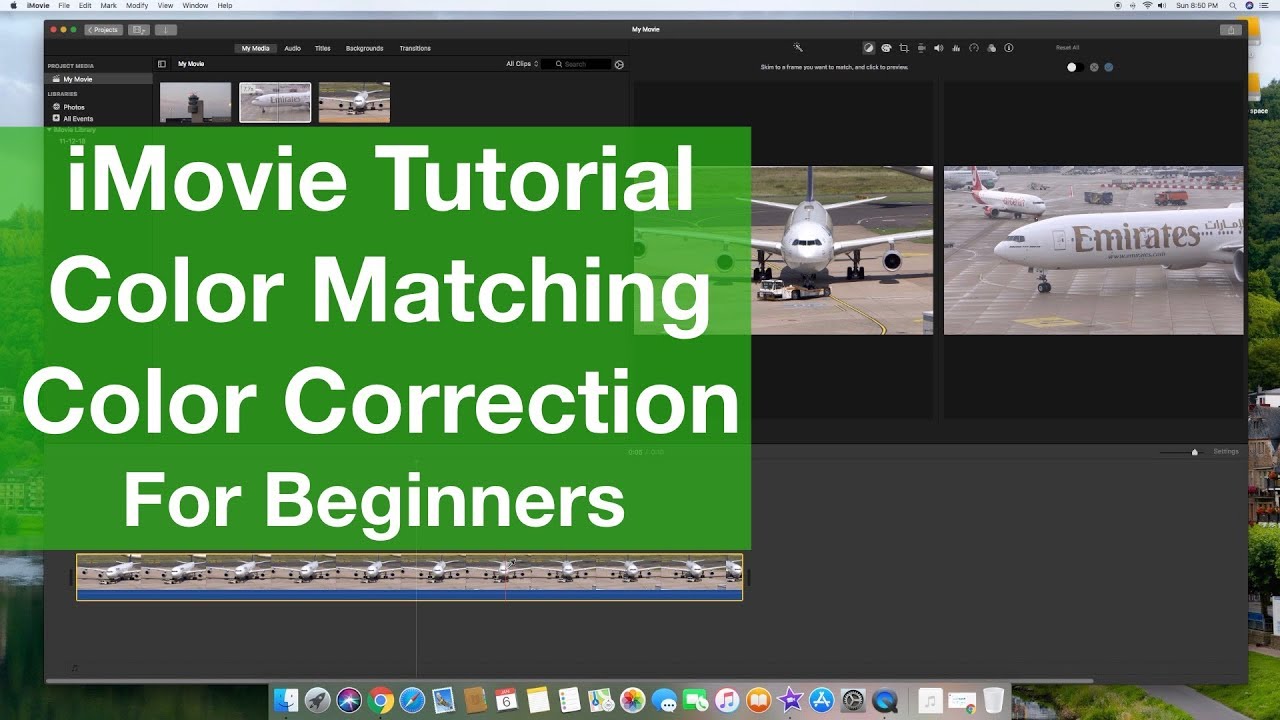Screen dimensions: 1280x720
Task: Select the front-facing airplane clip thumbnail
Action: [354, 102]
